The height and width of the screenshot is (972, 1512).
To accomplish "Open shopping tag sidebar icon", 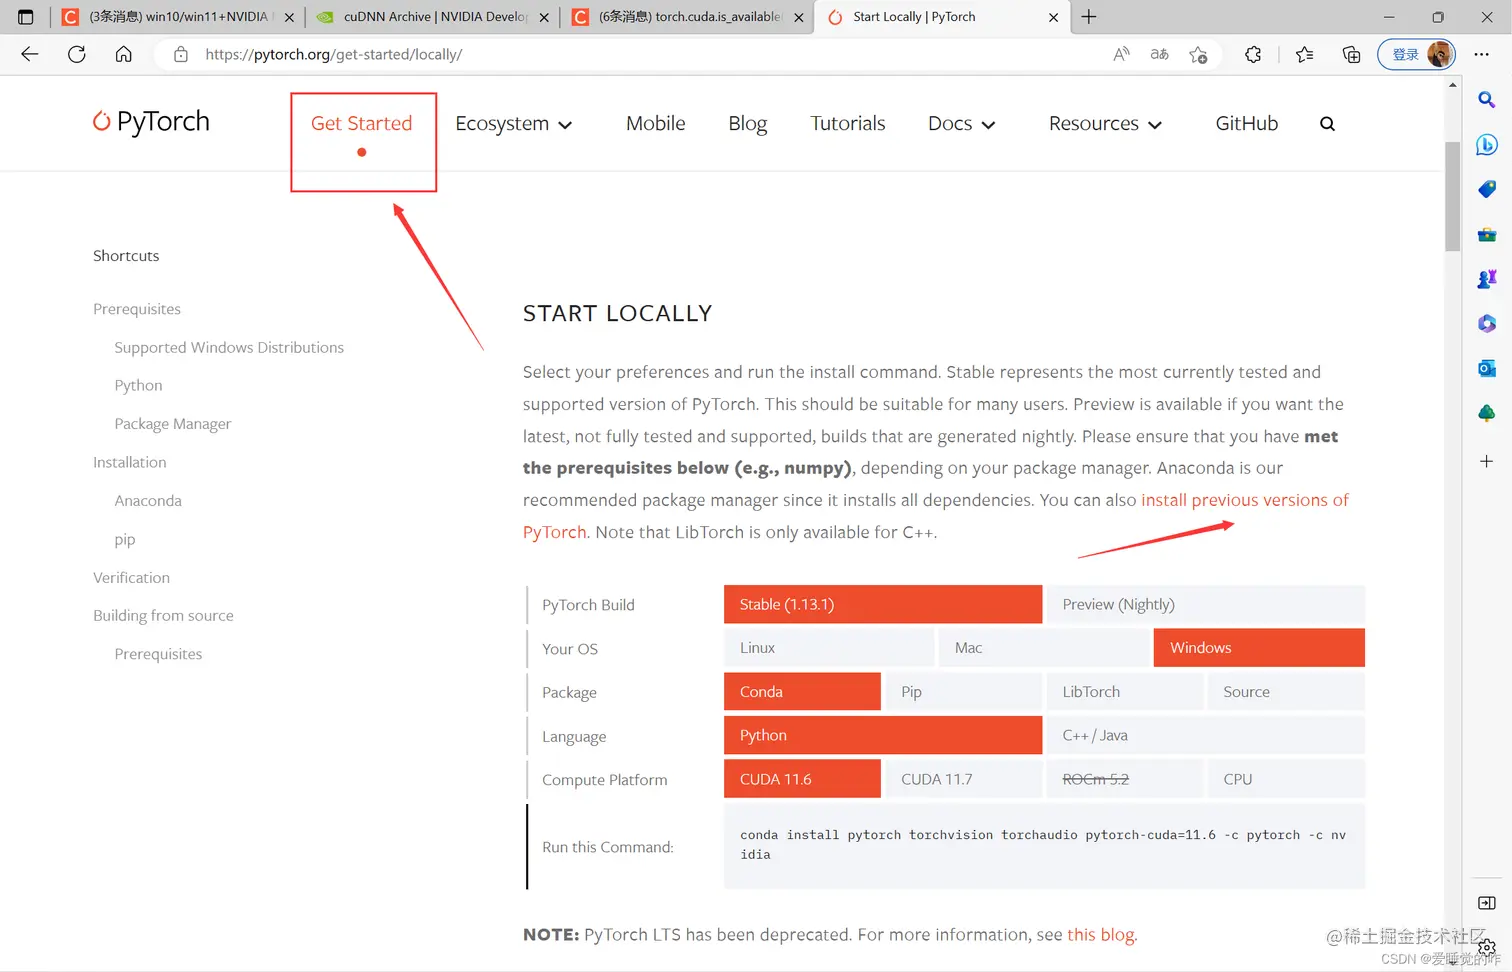I will (1487, 189).
